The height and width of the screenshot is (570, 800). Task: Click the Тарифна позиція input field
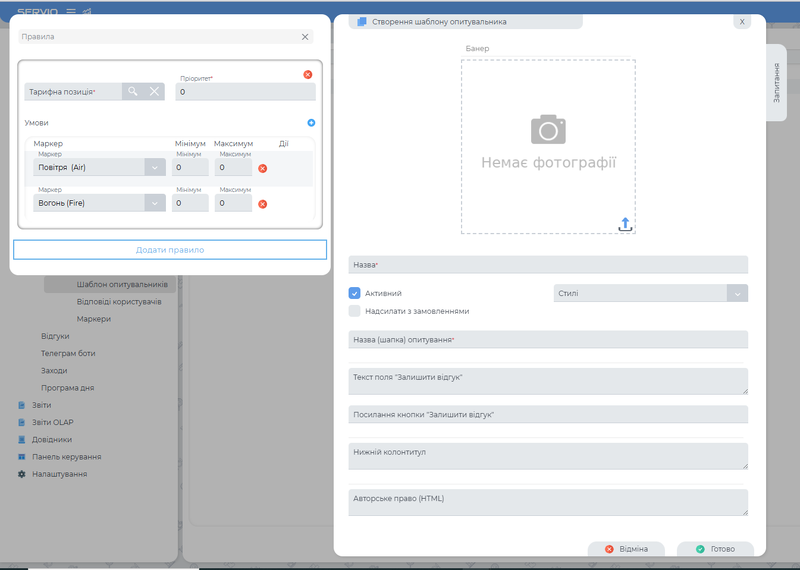(x=73, y=92)
